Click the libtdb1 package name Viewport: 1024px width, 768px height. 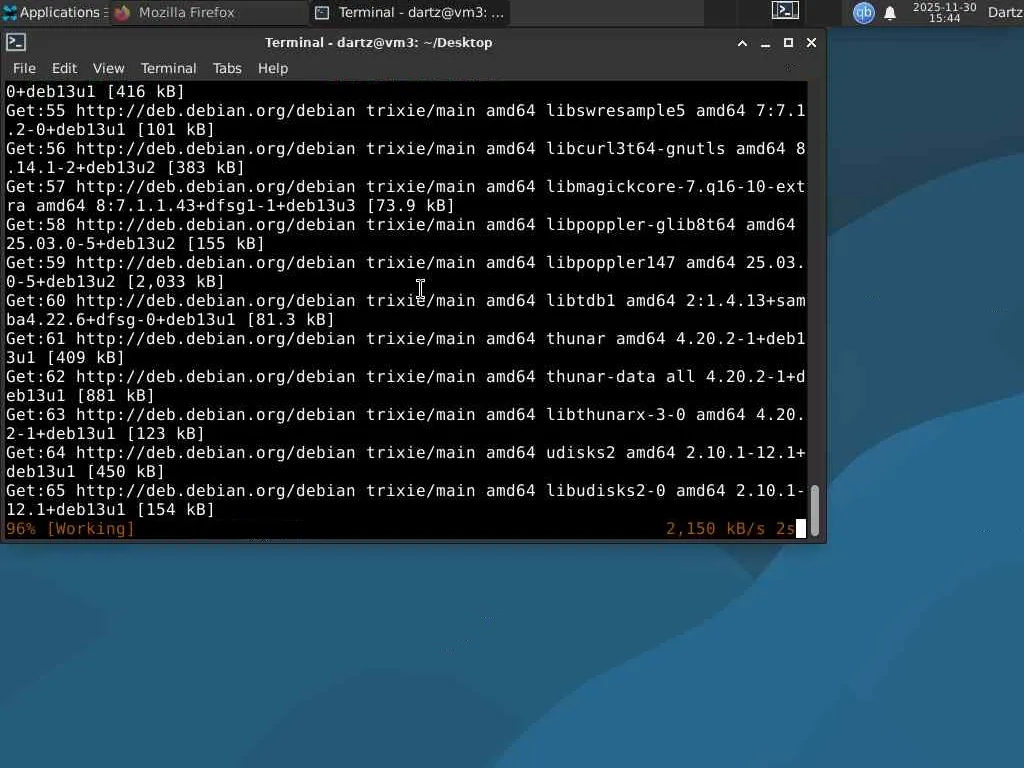[581, 300]
